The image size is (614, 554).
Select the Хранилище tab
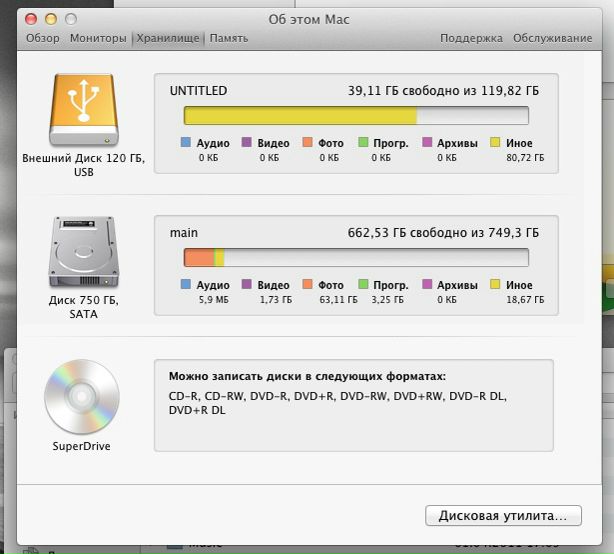coord(168,38)
